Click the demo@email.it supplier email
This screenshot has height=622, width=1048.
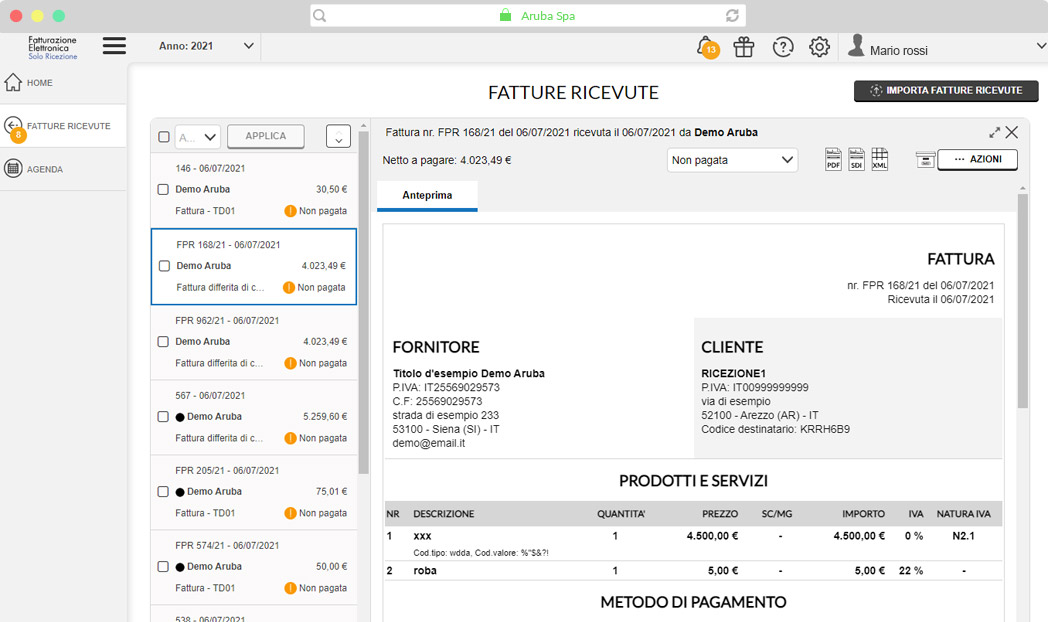tap(428, 443)
